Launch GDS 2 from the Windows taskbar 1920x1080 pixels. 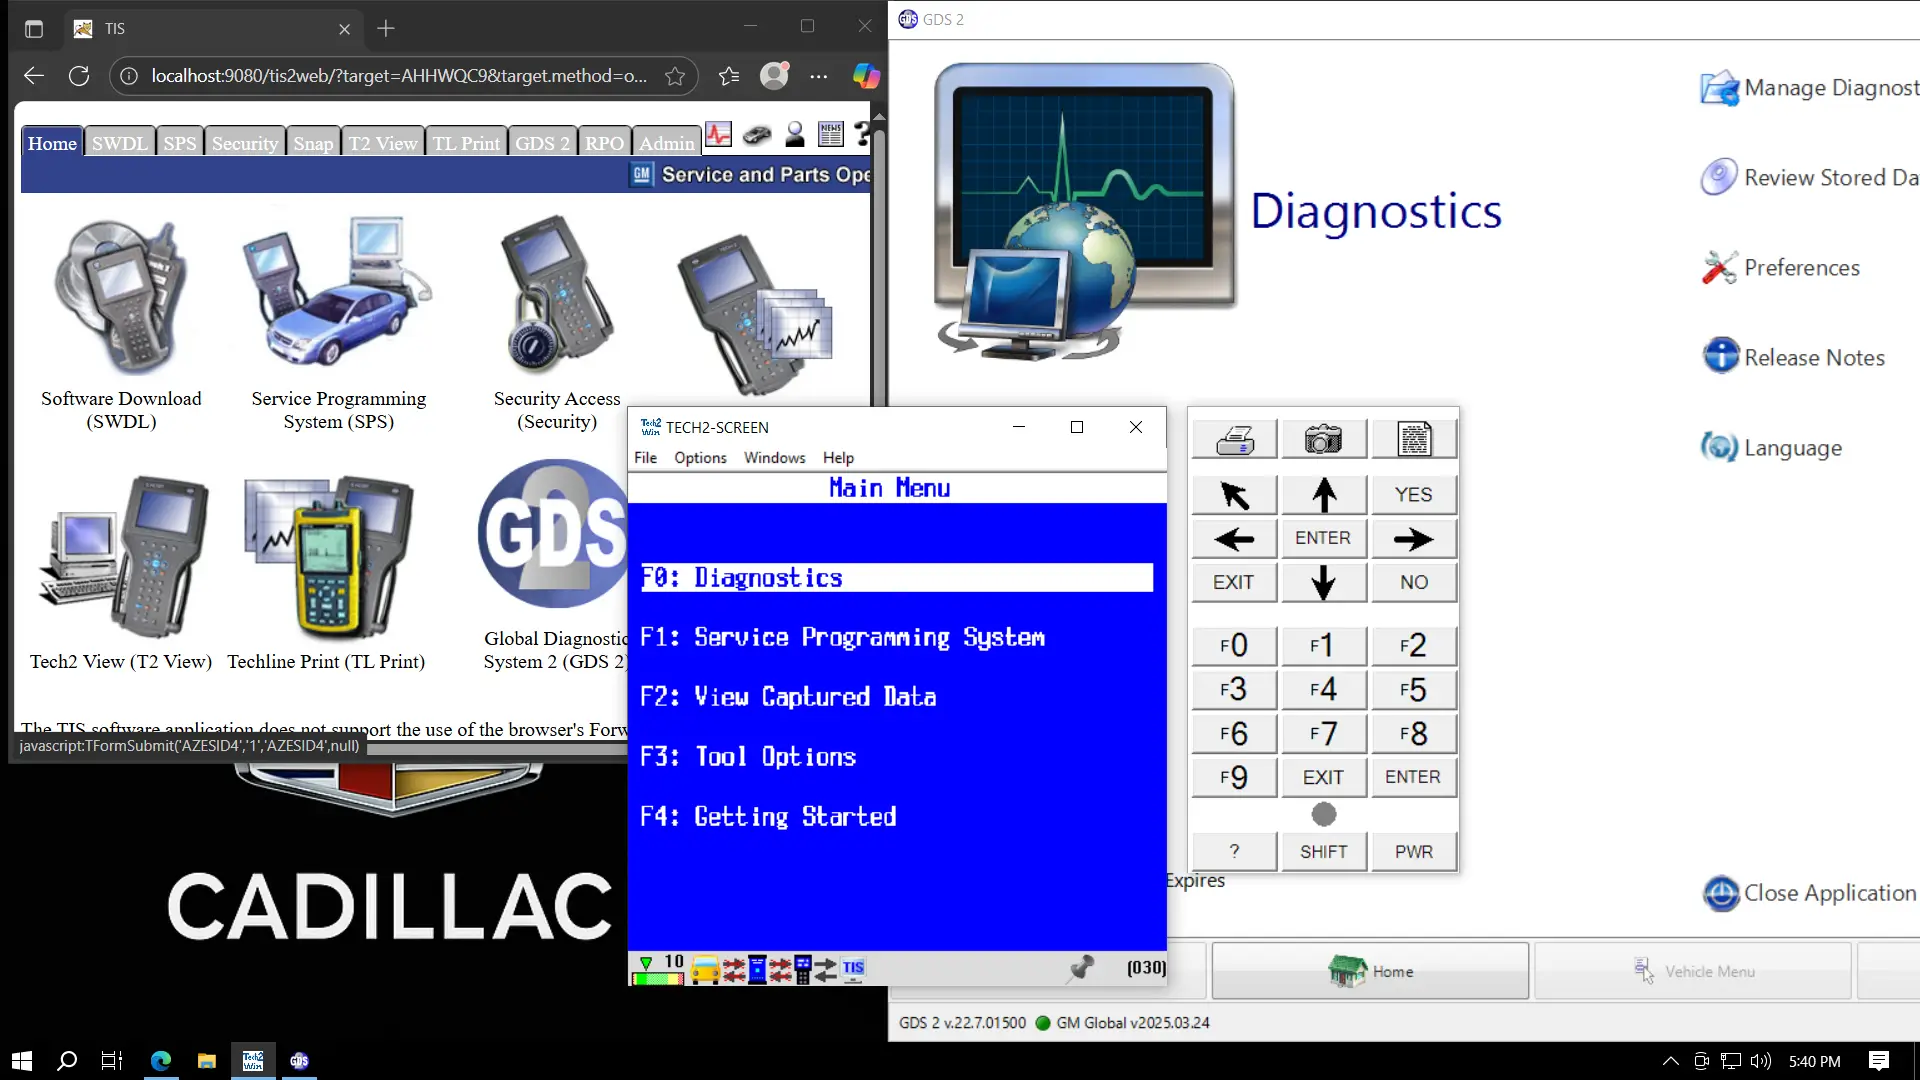(x=298, y=1060)
